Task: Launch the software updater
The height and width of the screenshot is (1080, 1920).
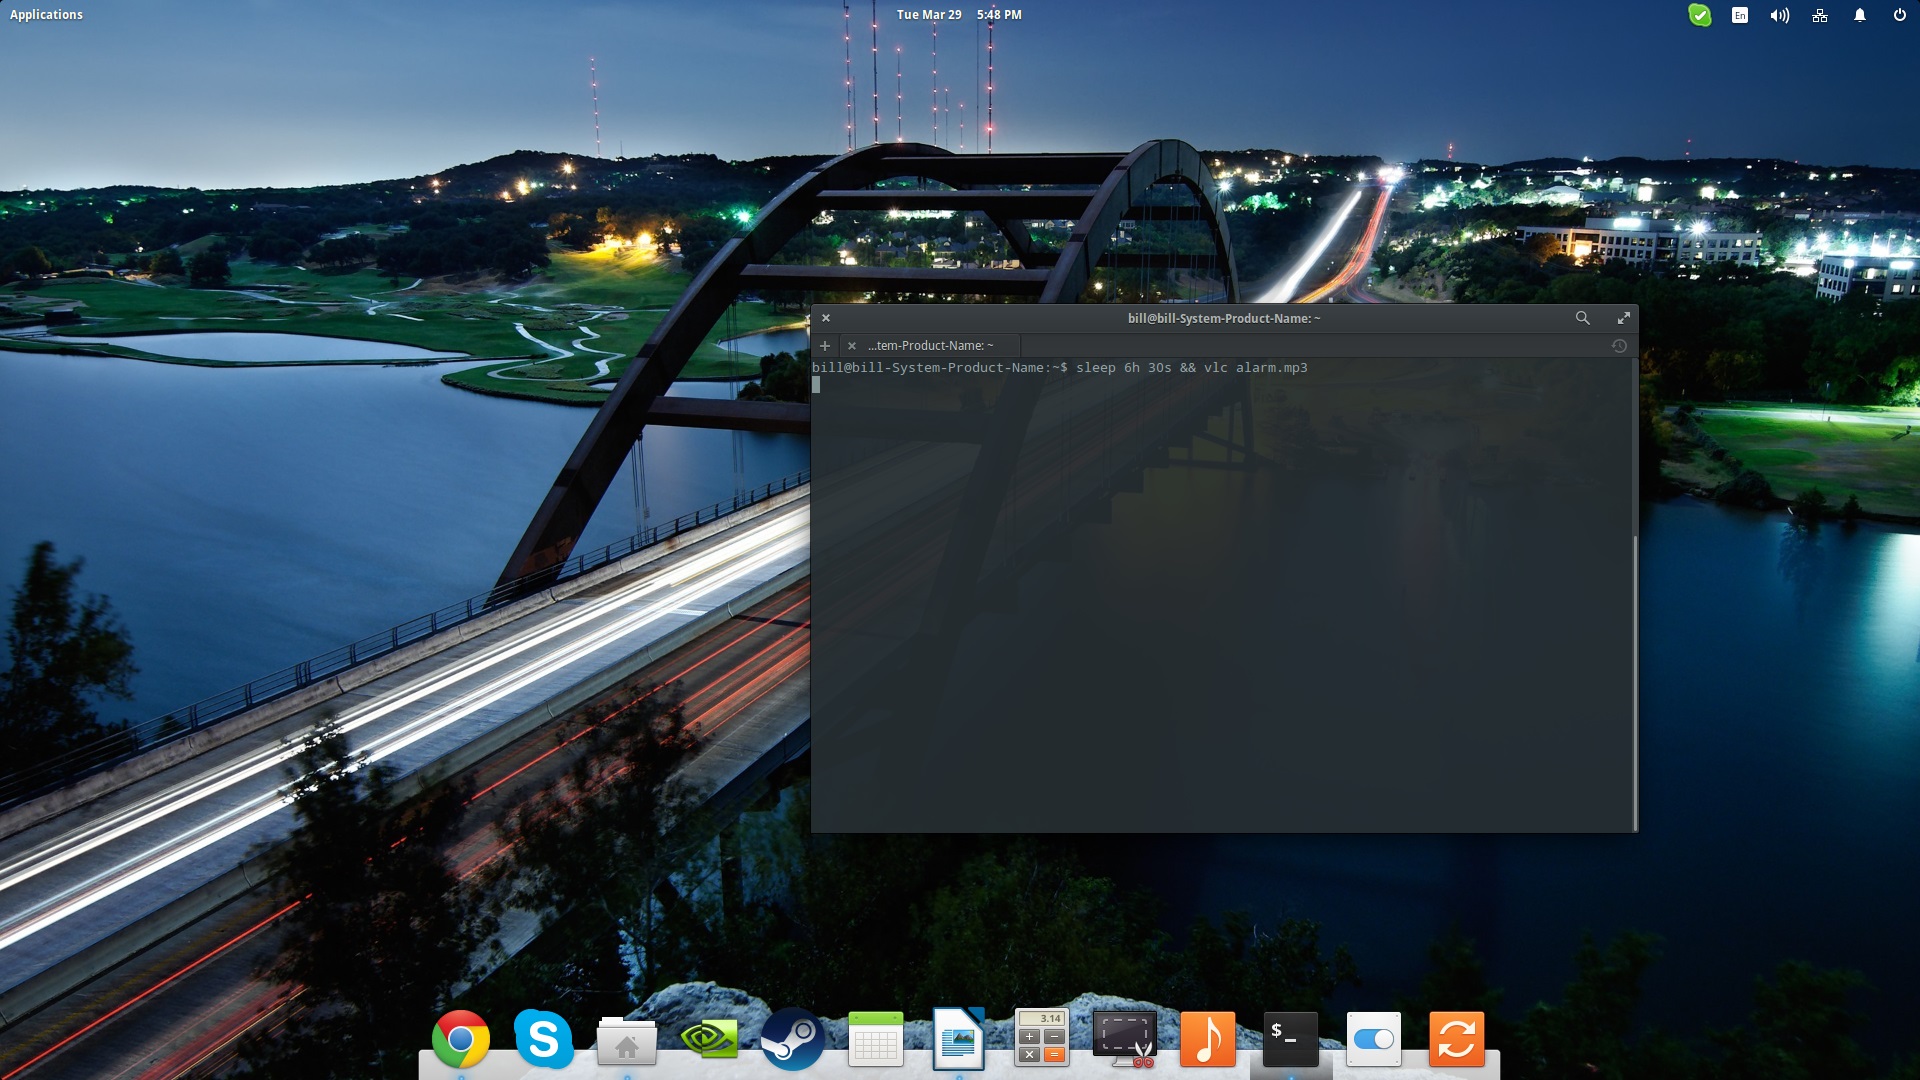Action: click(1456, 1040)
